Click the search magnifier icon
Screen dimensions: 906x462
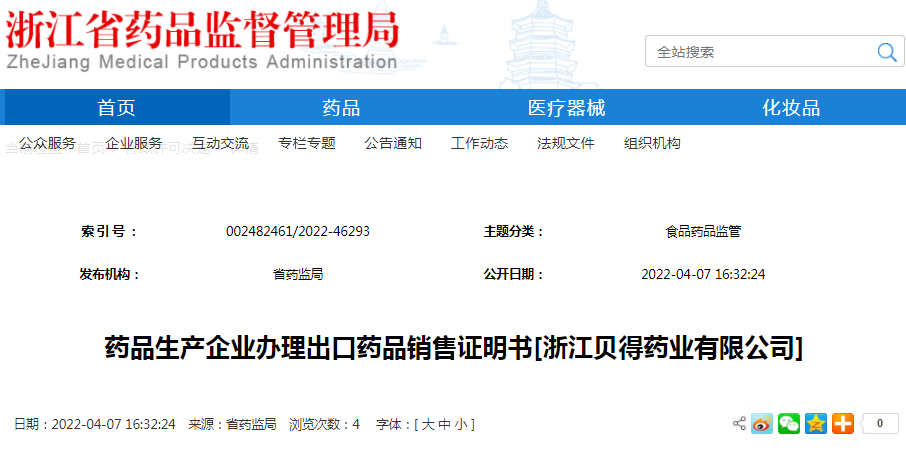[886, 52]
